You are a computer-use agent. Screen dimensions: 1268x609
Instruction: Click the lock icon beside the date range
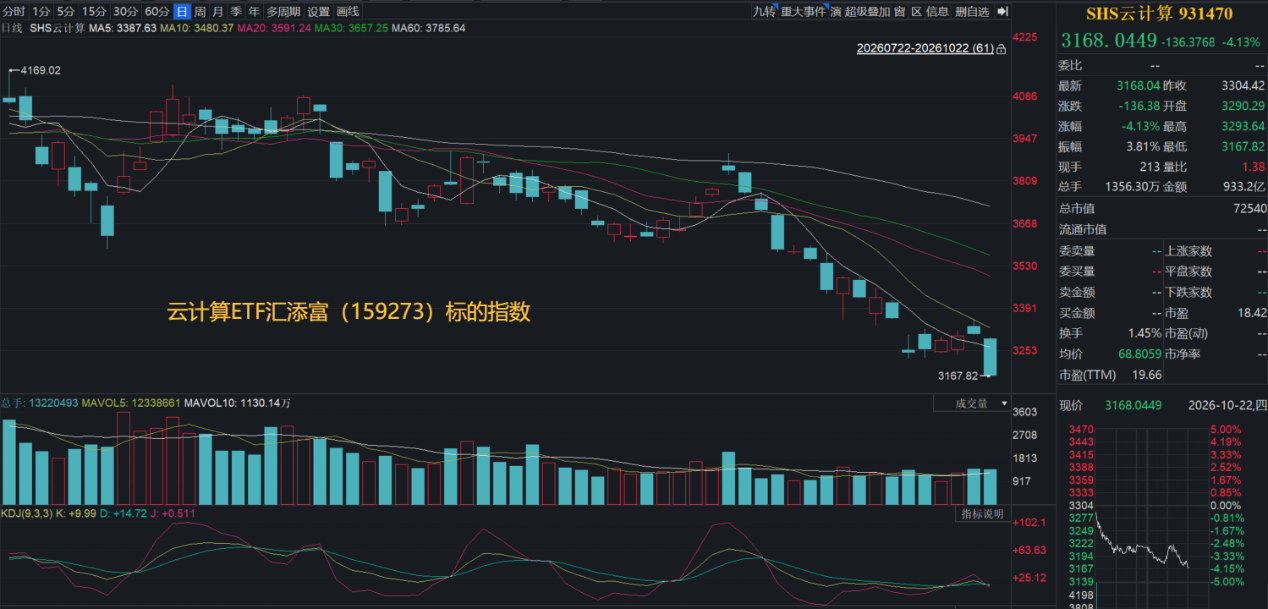[1001, 49]
